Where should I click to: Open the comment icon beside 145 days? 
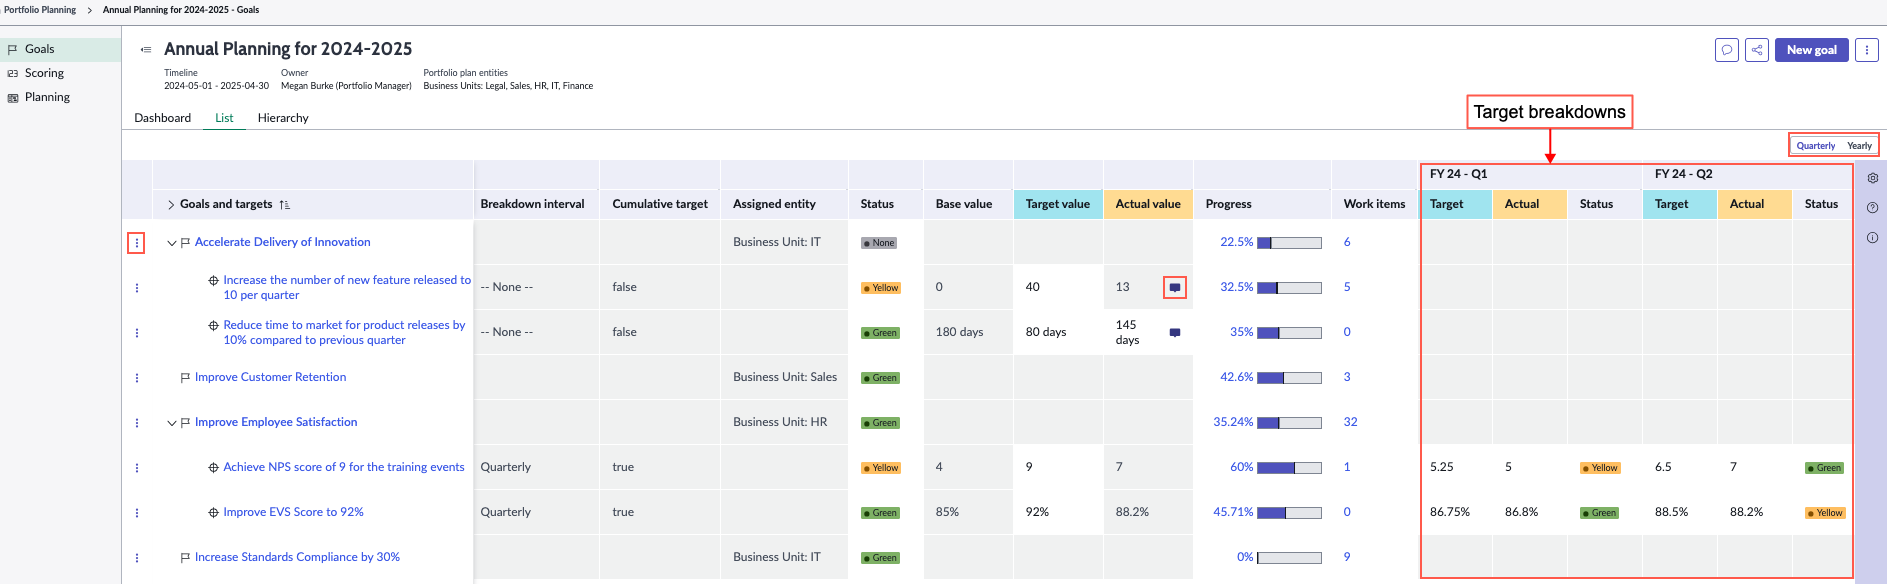click(x=1175, y=332)
